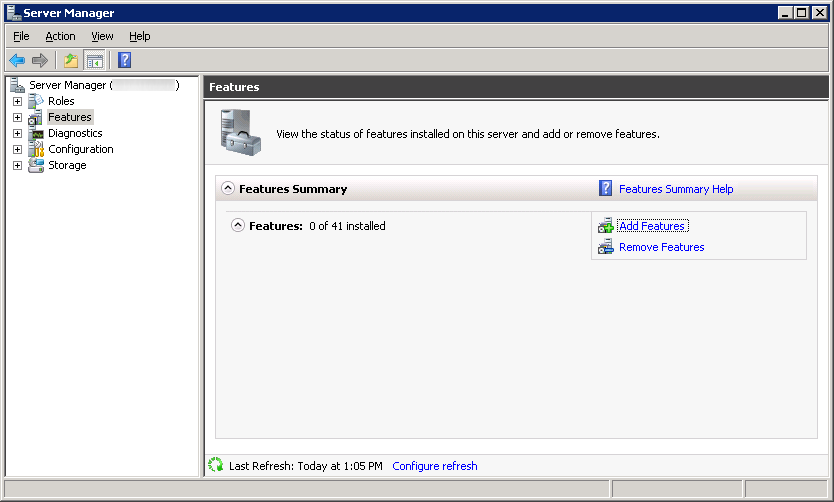Click the Up one level folder icon
Screen dimensions: 834x502
(x=71, y=61)
